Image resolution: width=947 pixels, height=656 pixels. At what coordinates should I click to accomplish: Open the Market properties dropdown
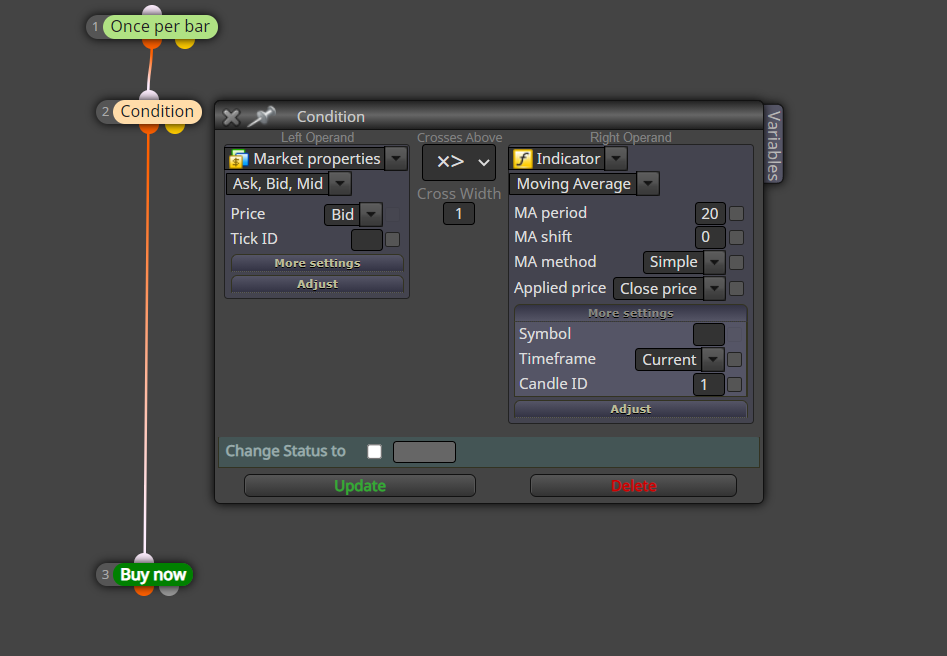396,159
